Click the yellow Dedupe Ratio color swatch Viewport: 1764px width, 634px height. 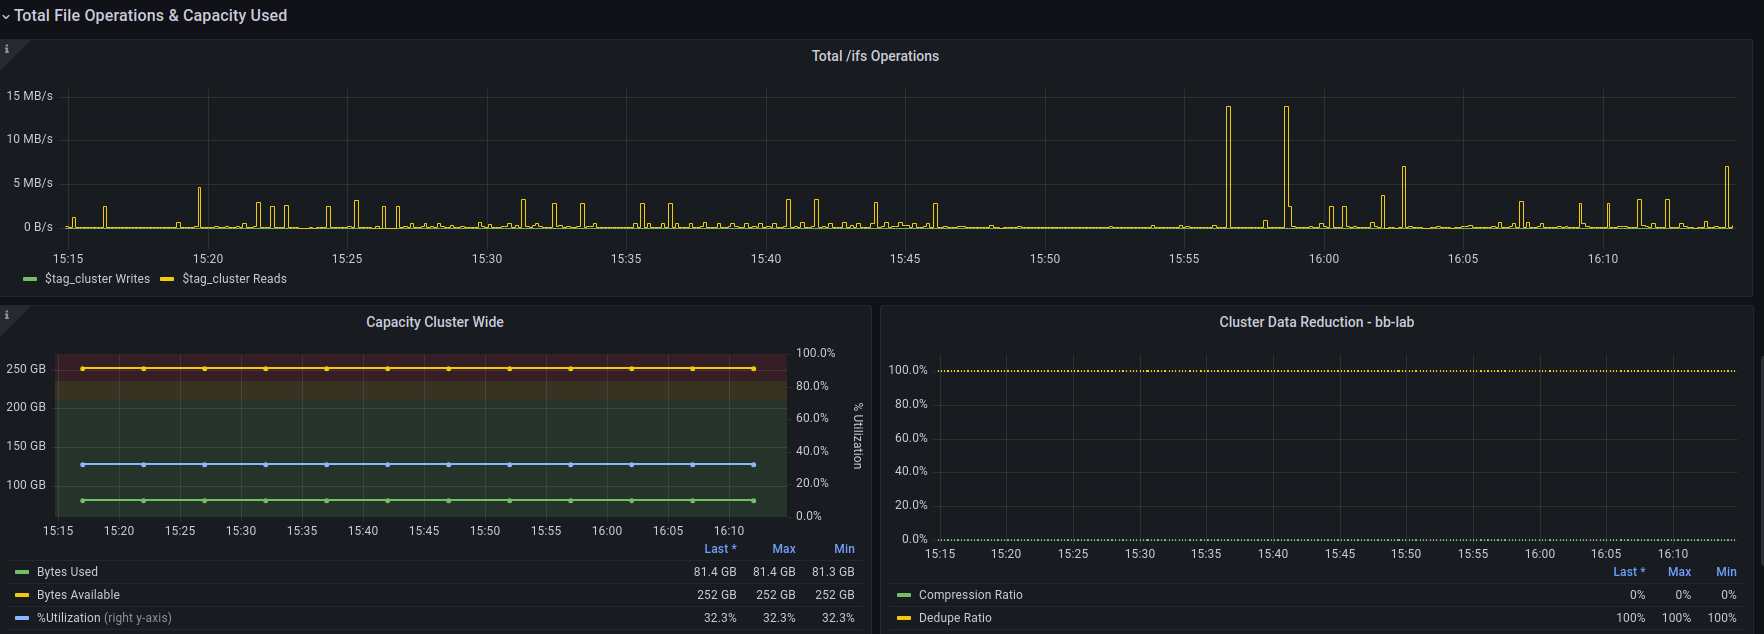904,618
